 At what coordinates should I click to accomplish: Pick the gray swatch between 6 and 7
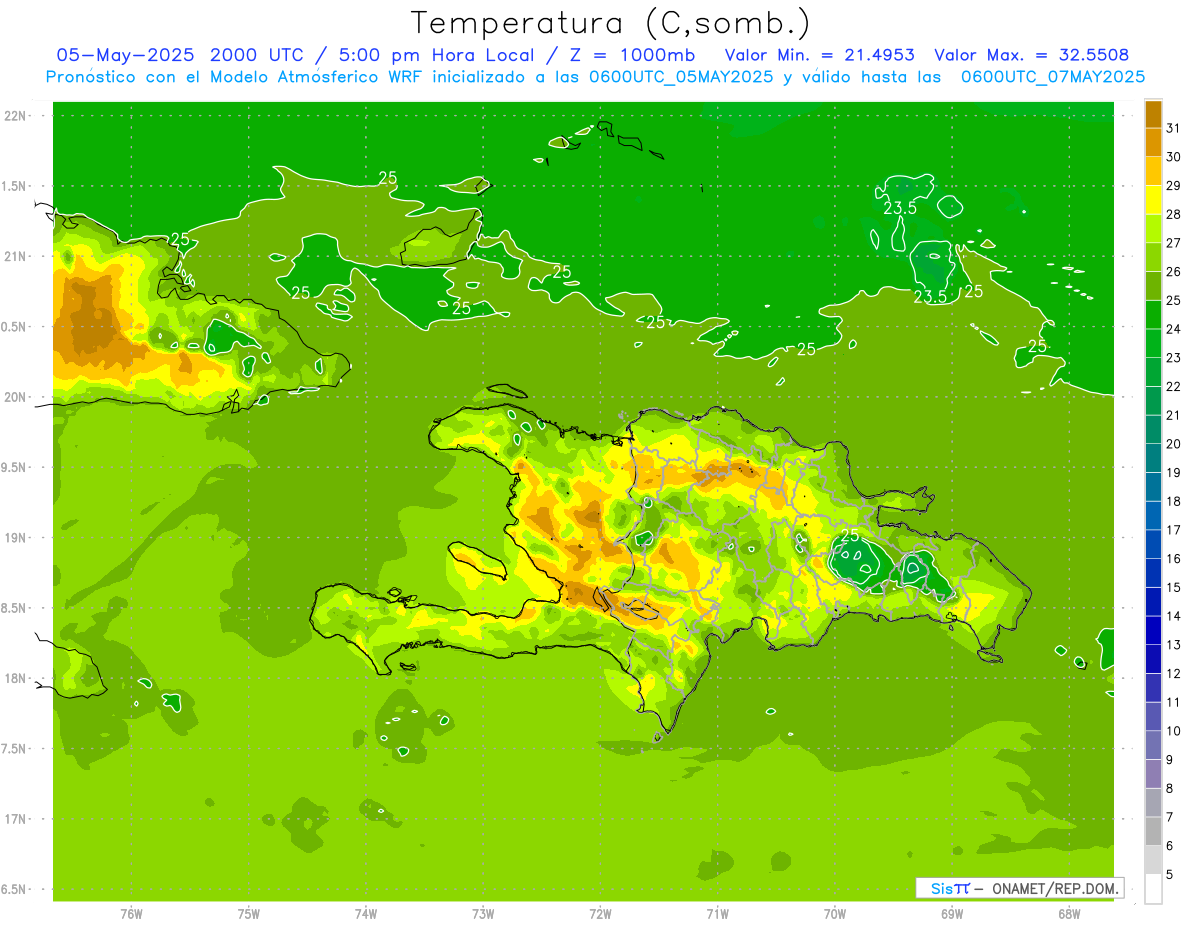click(1153, 831)
